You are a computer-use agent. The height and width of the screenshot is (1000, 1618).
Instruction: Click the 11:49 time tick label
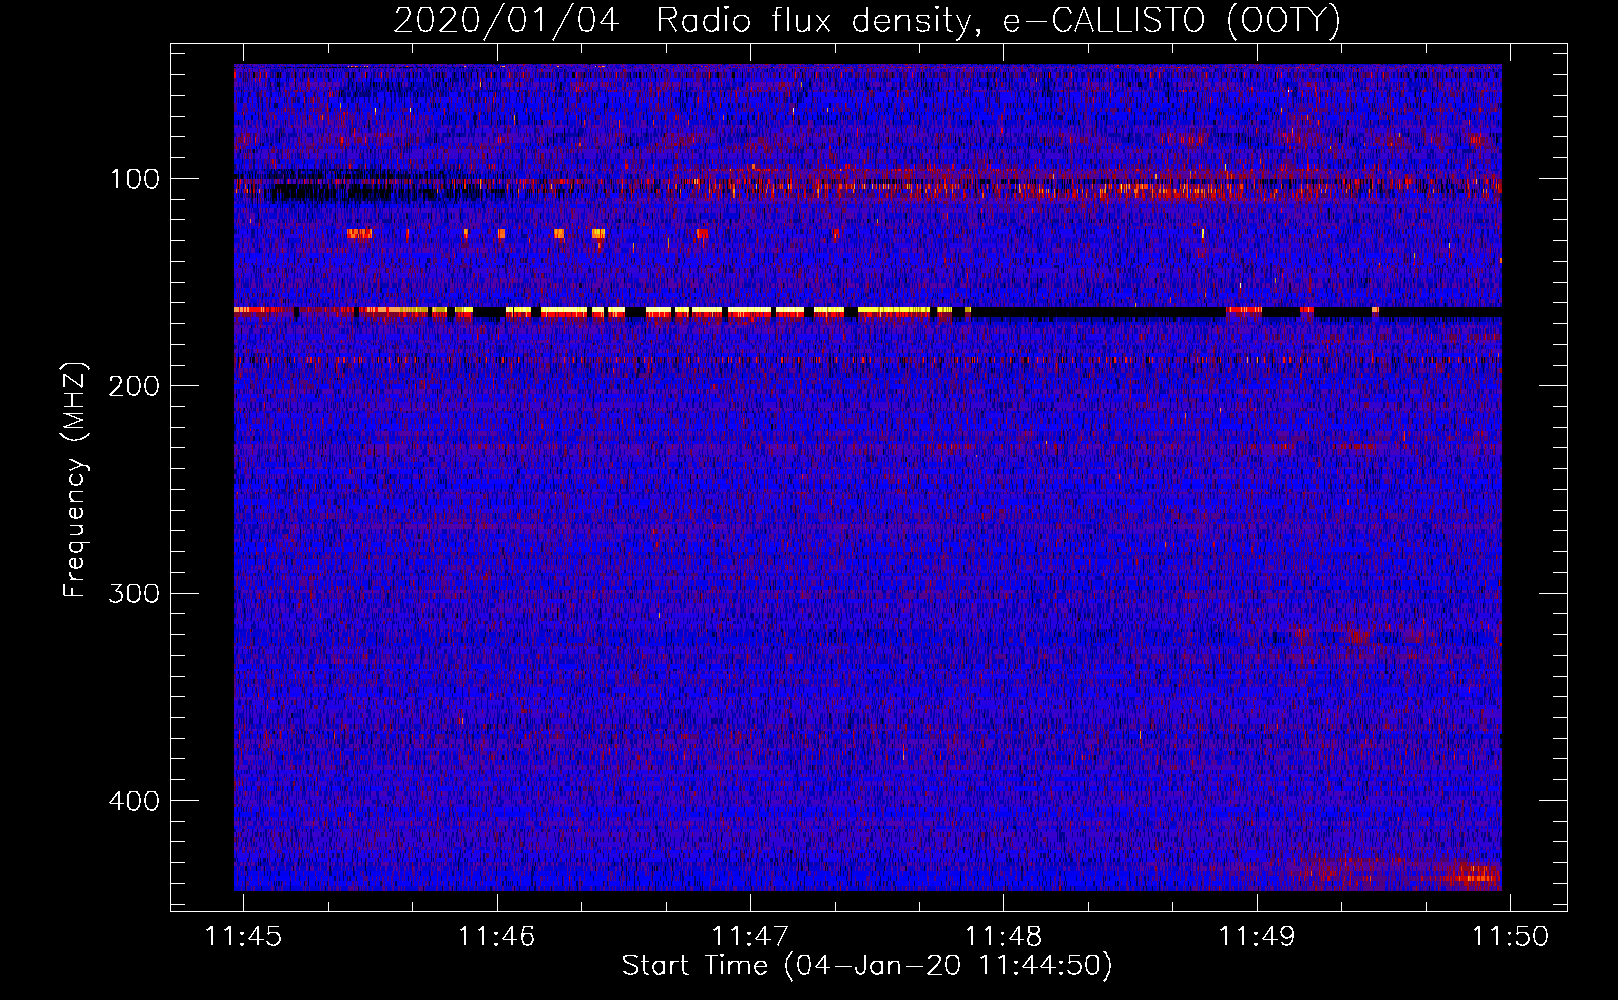click(x=1257, y=936)
